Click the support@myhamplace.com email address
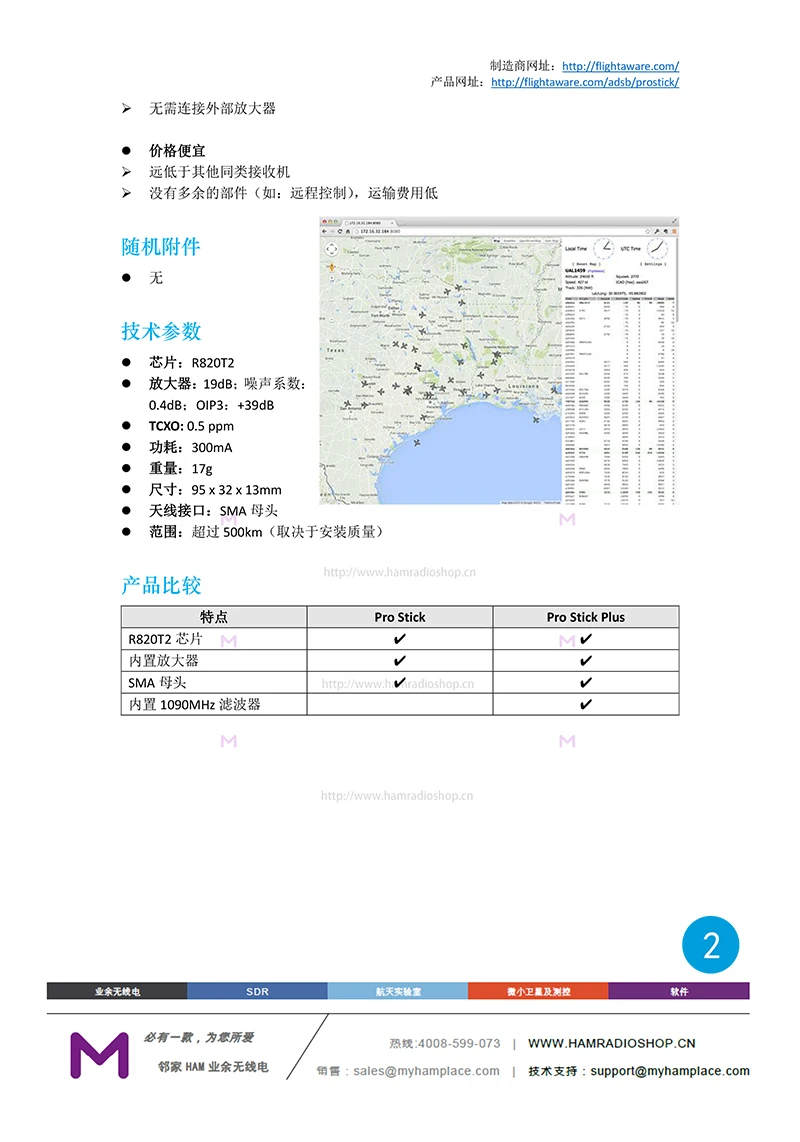The image size is (800, 1142). [670, 1071]
